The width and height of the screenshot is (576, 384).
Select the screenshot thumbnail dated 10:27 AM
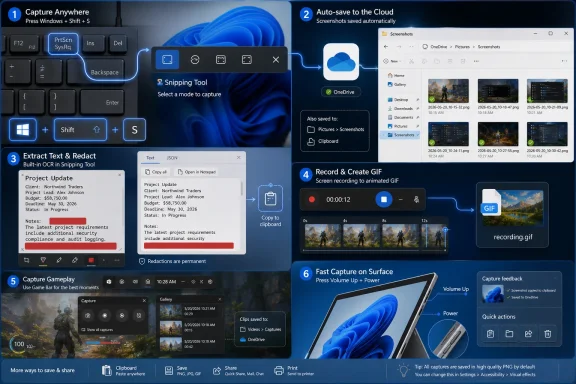(498, 134)
